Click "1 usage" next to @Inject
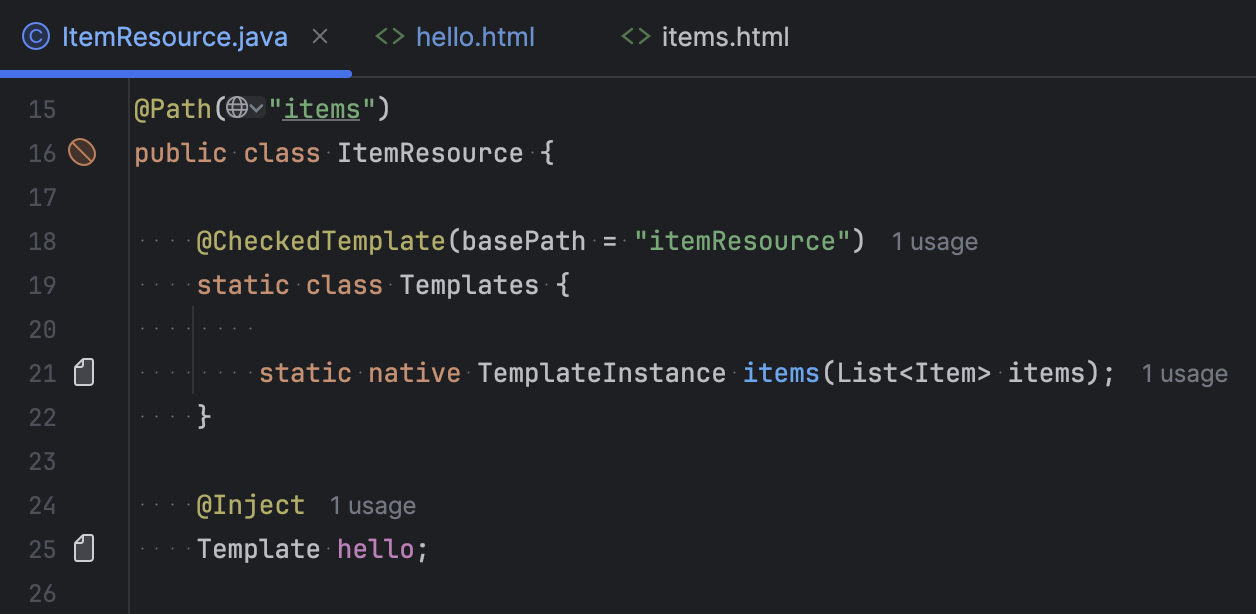This screenshot has height=614, width=1256. coord(372,505)
